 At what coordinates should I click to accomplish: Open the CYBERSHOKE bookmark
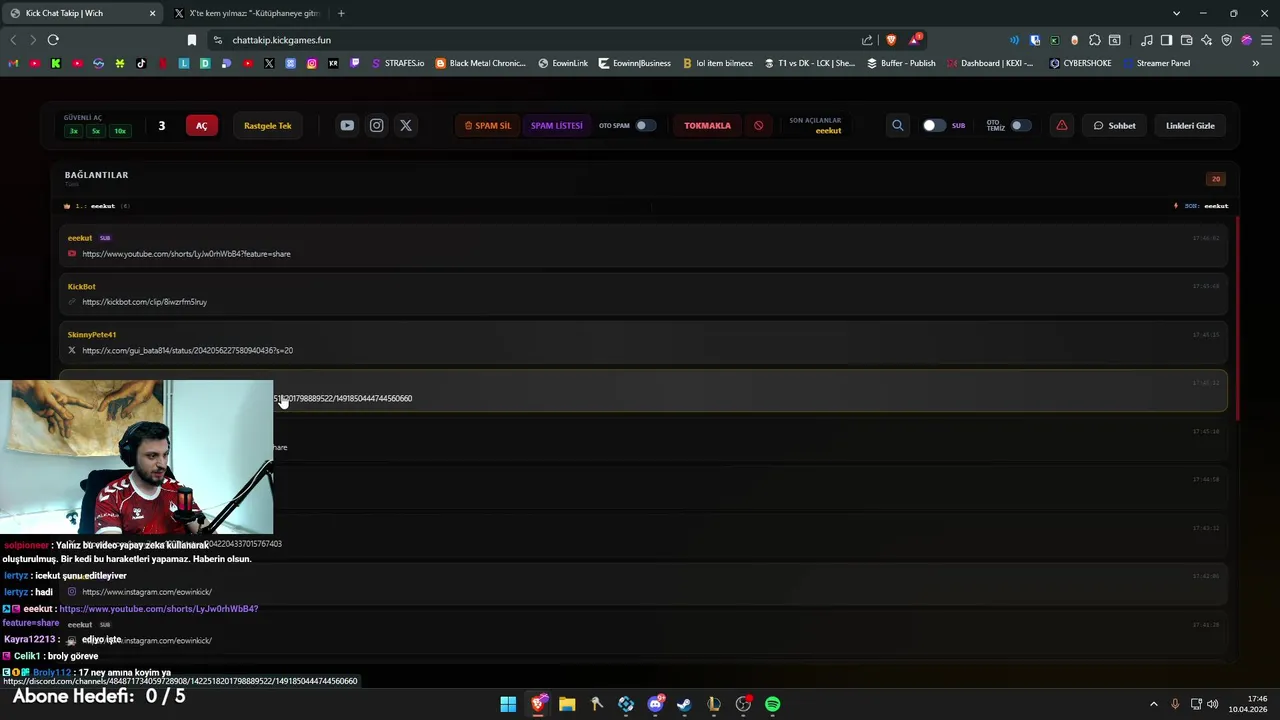(1080, 63)
